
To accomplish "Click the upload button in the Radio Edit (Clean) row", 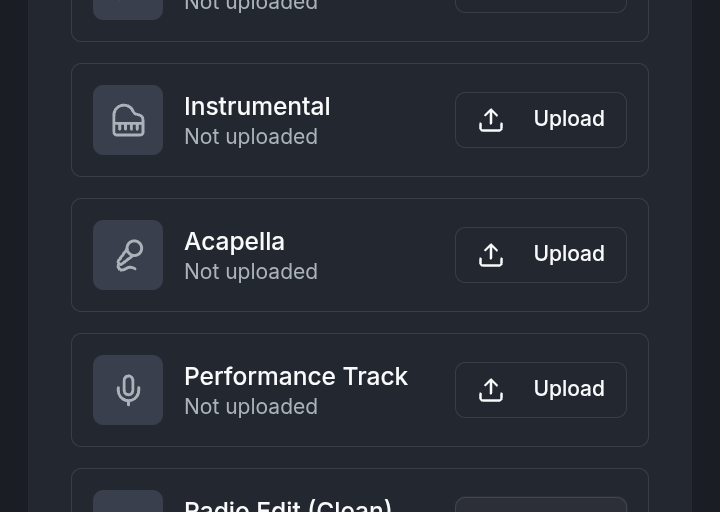I will click(541, 505).
